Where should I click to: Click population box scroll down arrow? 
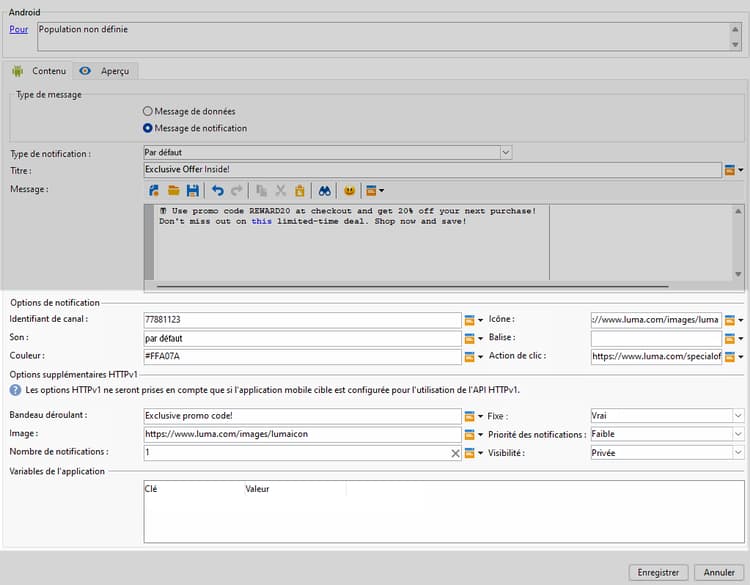[x=735, y=44]
